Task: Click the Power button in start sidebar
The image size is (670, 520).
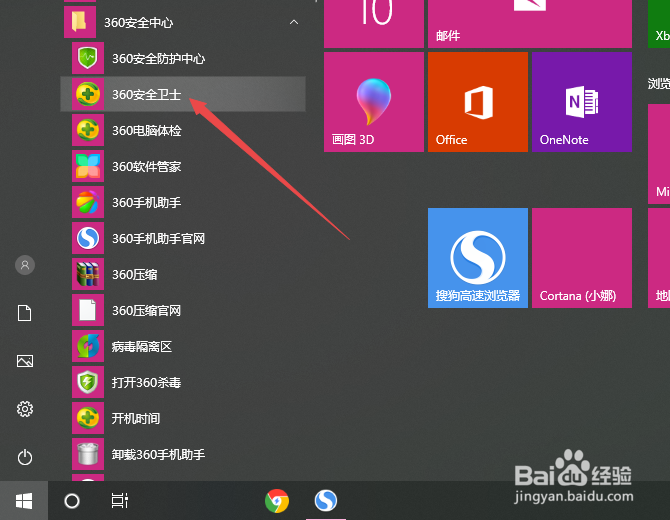Action: 25,457
